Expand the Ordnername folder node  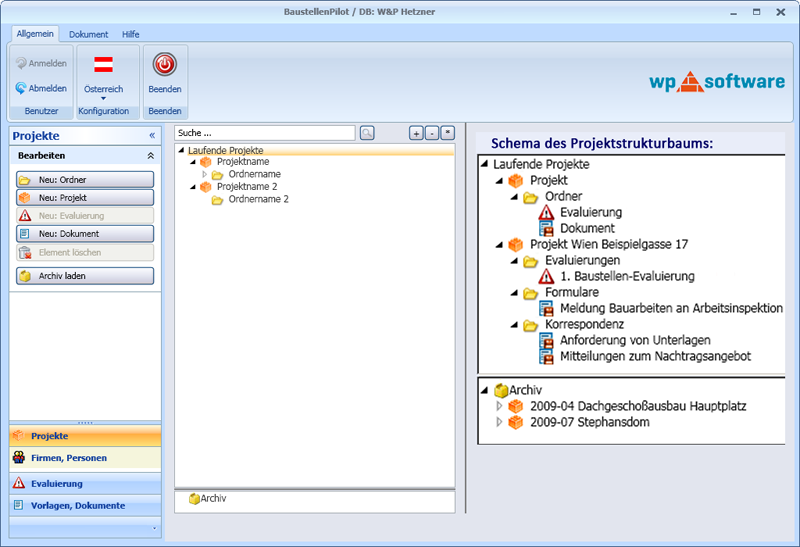point(205,174)
